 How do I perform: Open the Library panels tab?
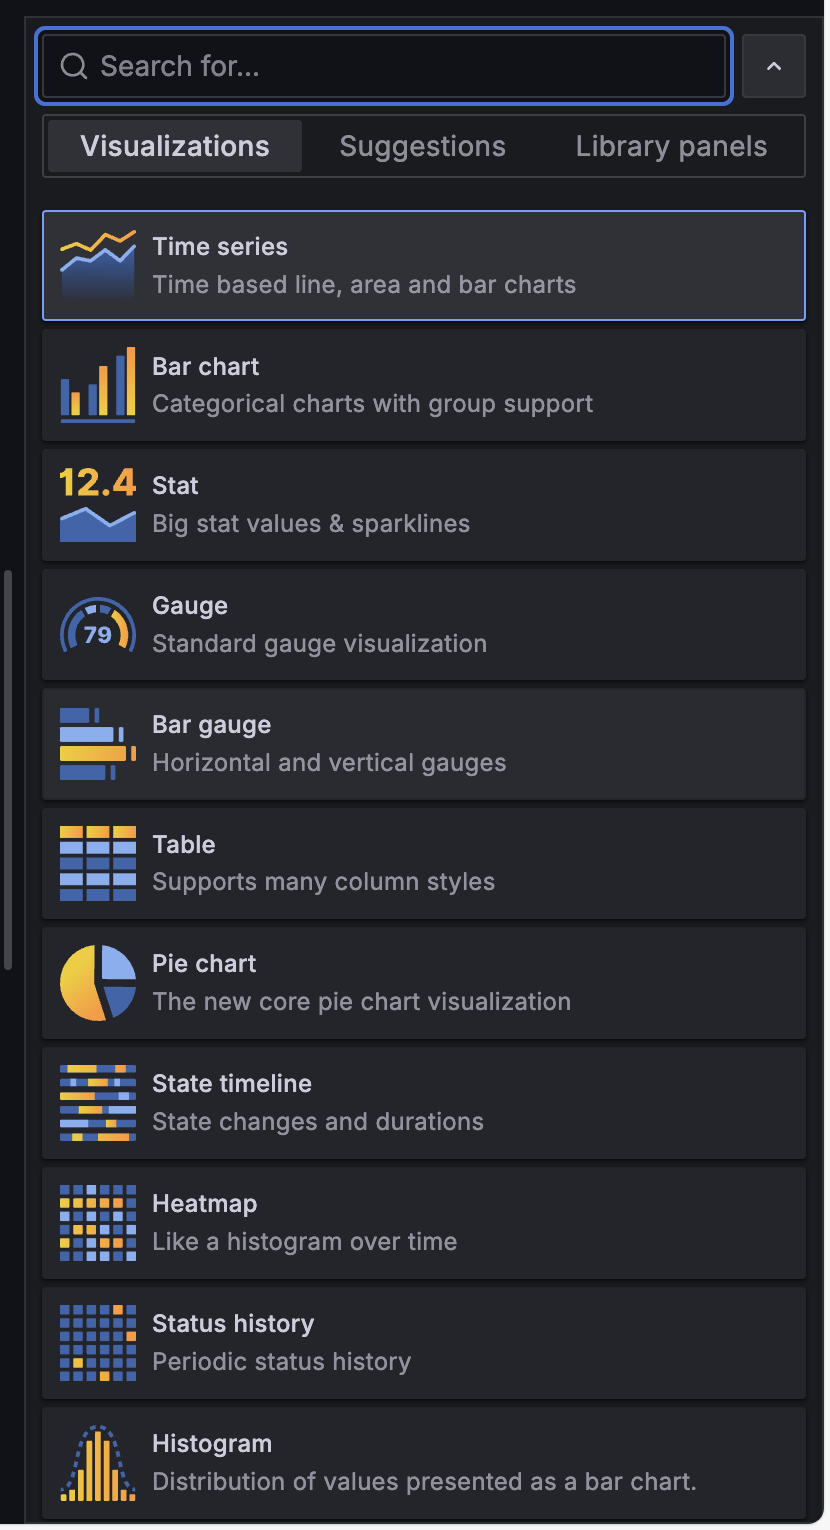tap(671, 146)
